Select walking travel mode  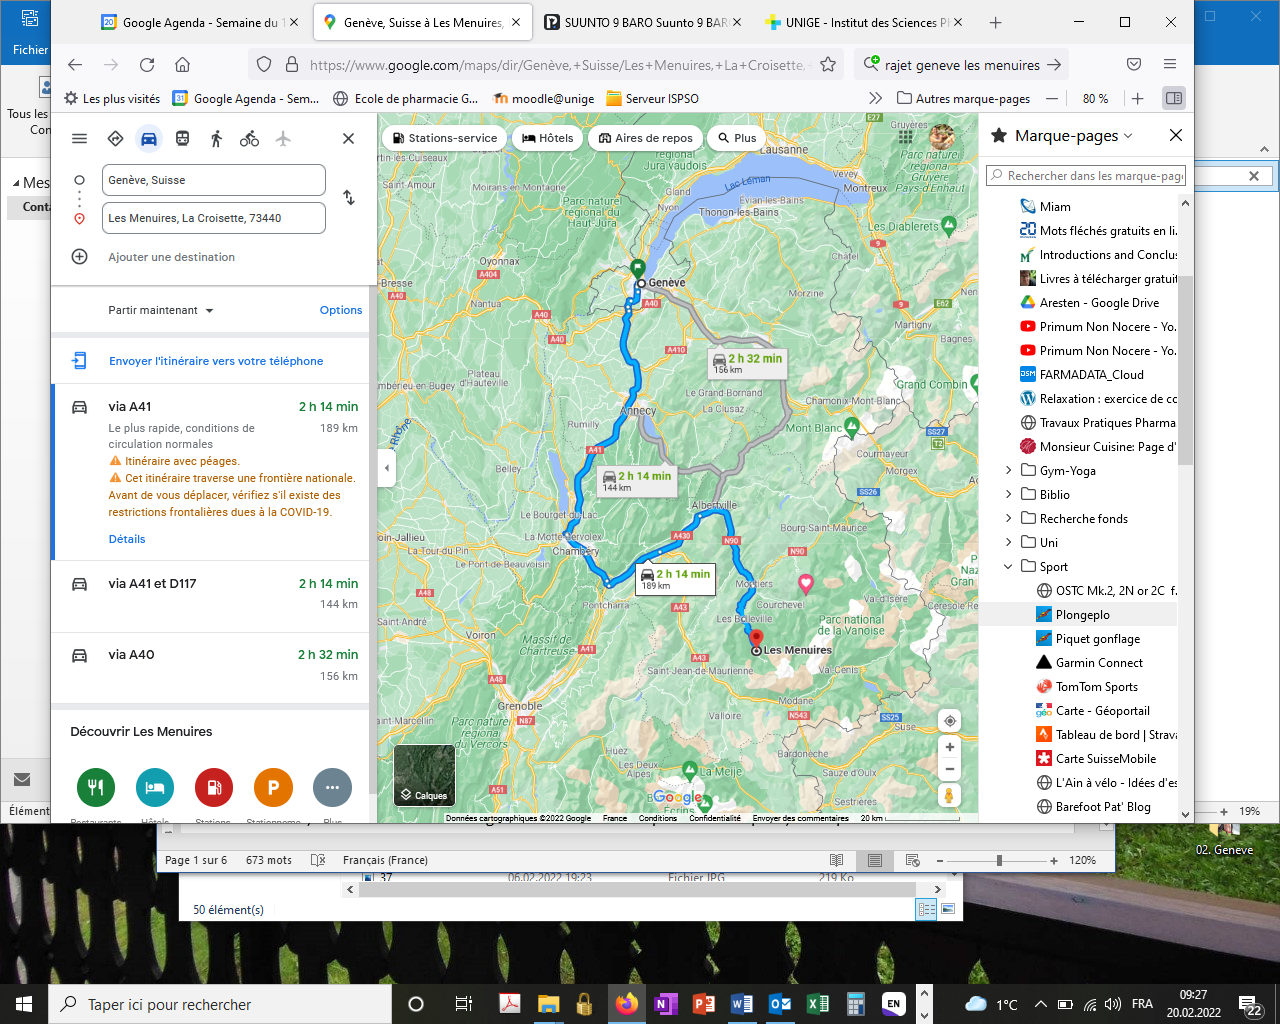(x=216, y=139)
